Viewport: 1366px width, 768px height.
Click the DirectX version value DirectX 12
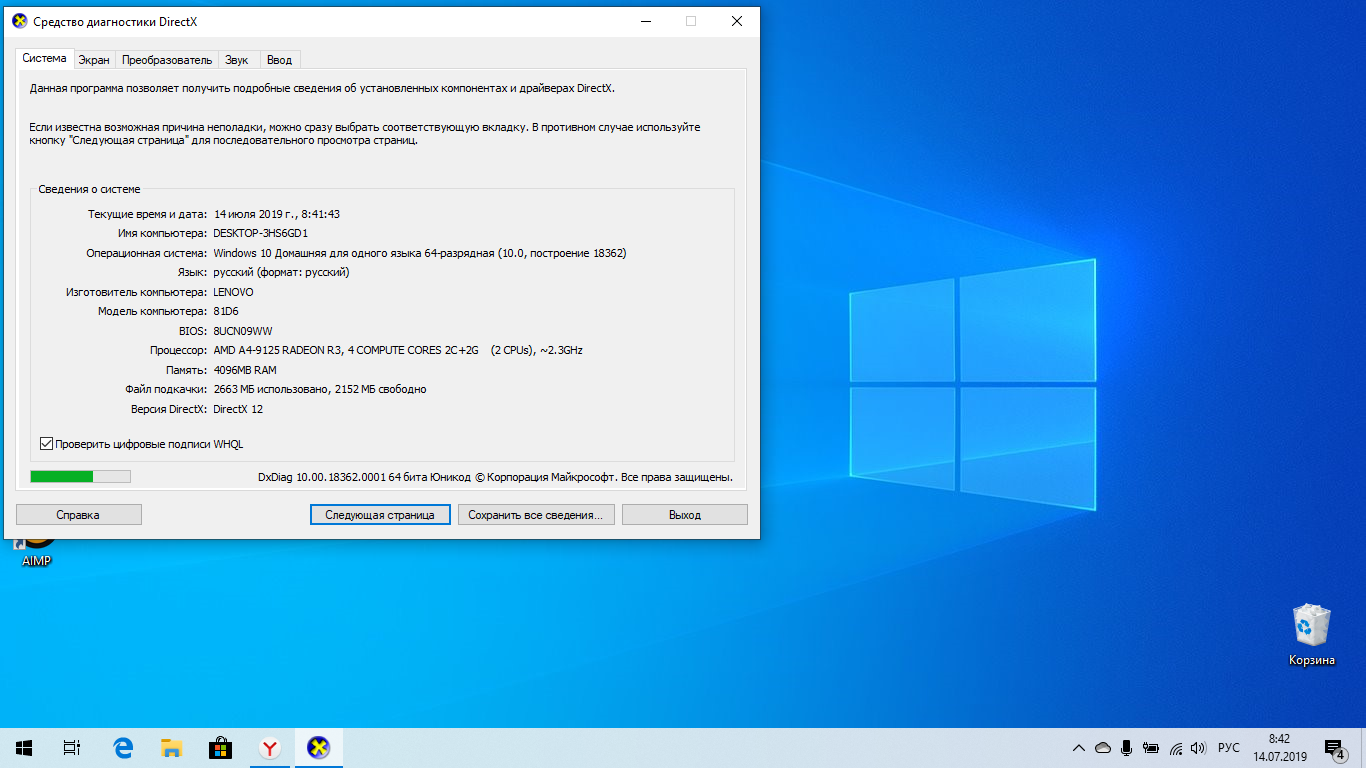click(238, 409)
